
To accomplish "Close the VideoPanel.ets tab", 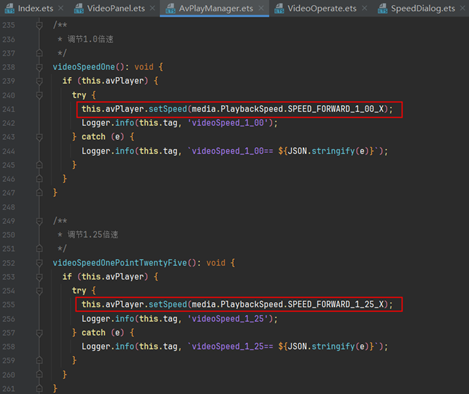I will coord(152,8).
